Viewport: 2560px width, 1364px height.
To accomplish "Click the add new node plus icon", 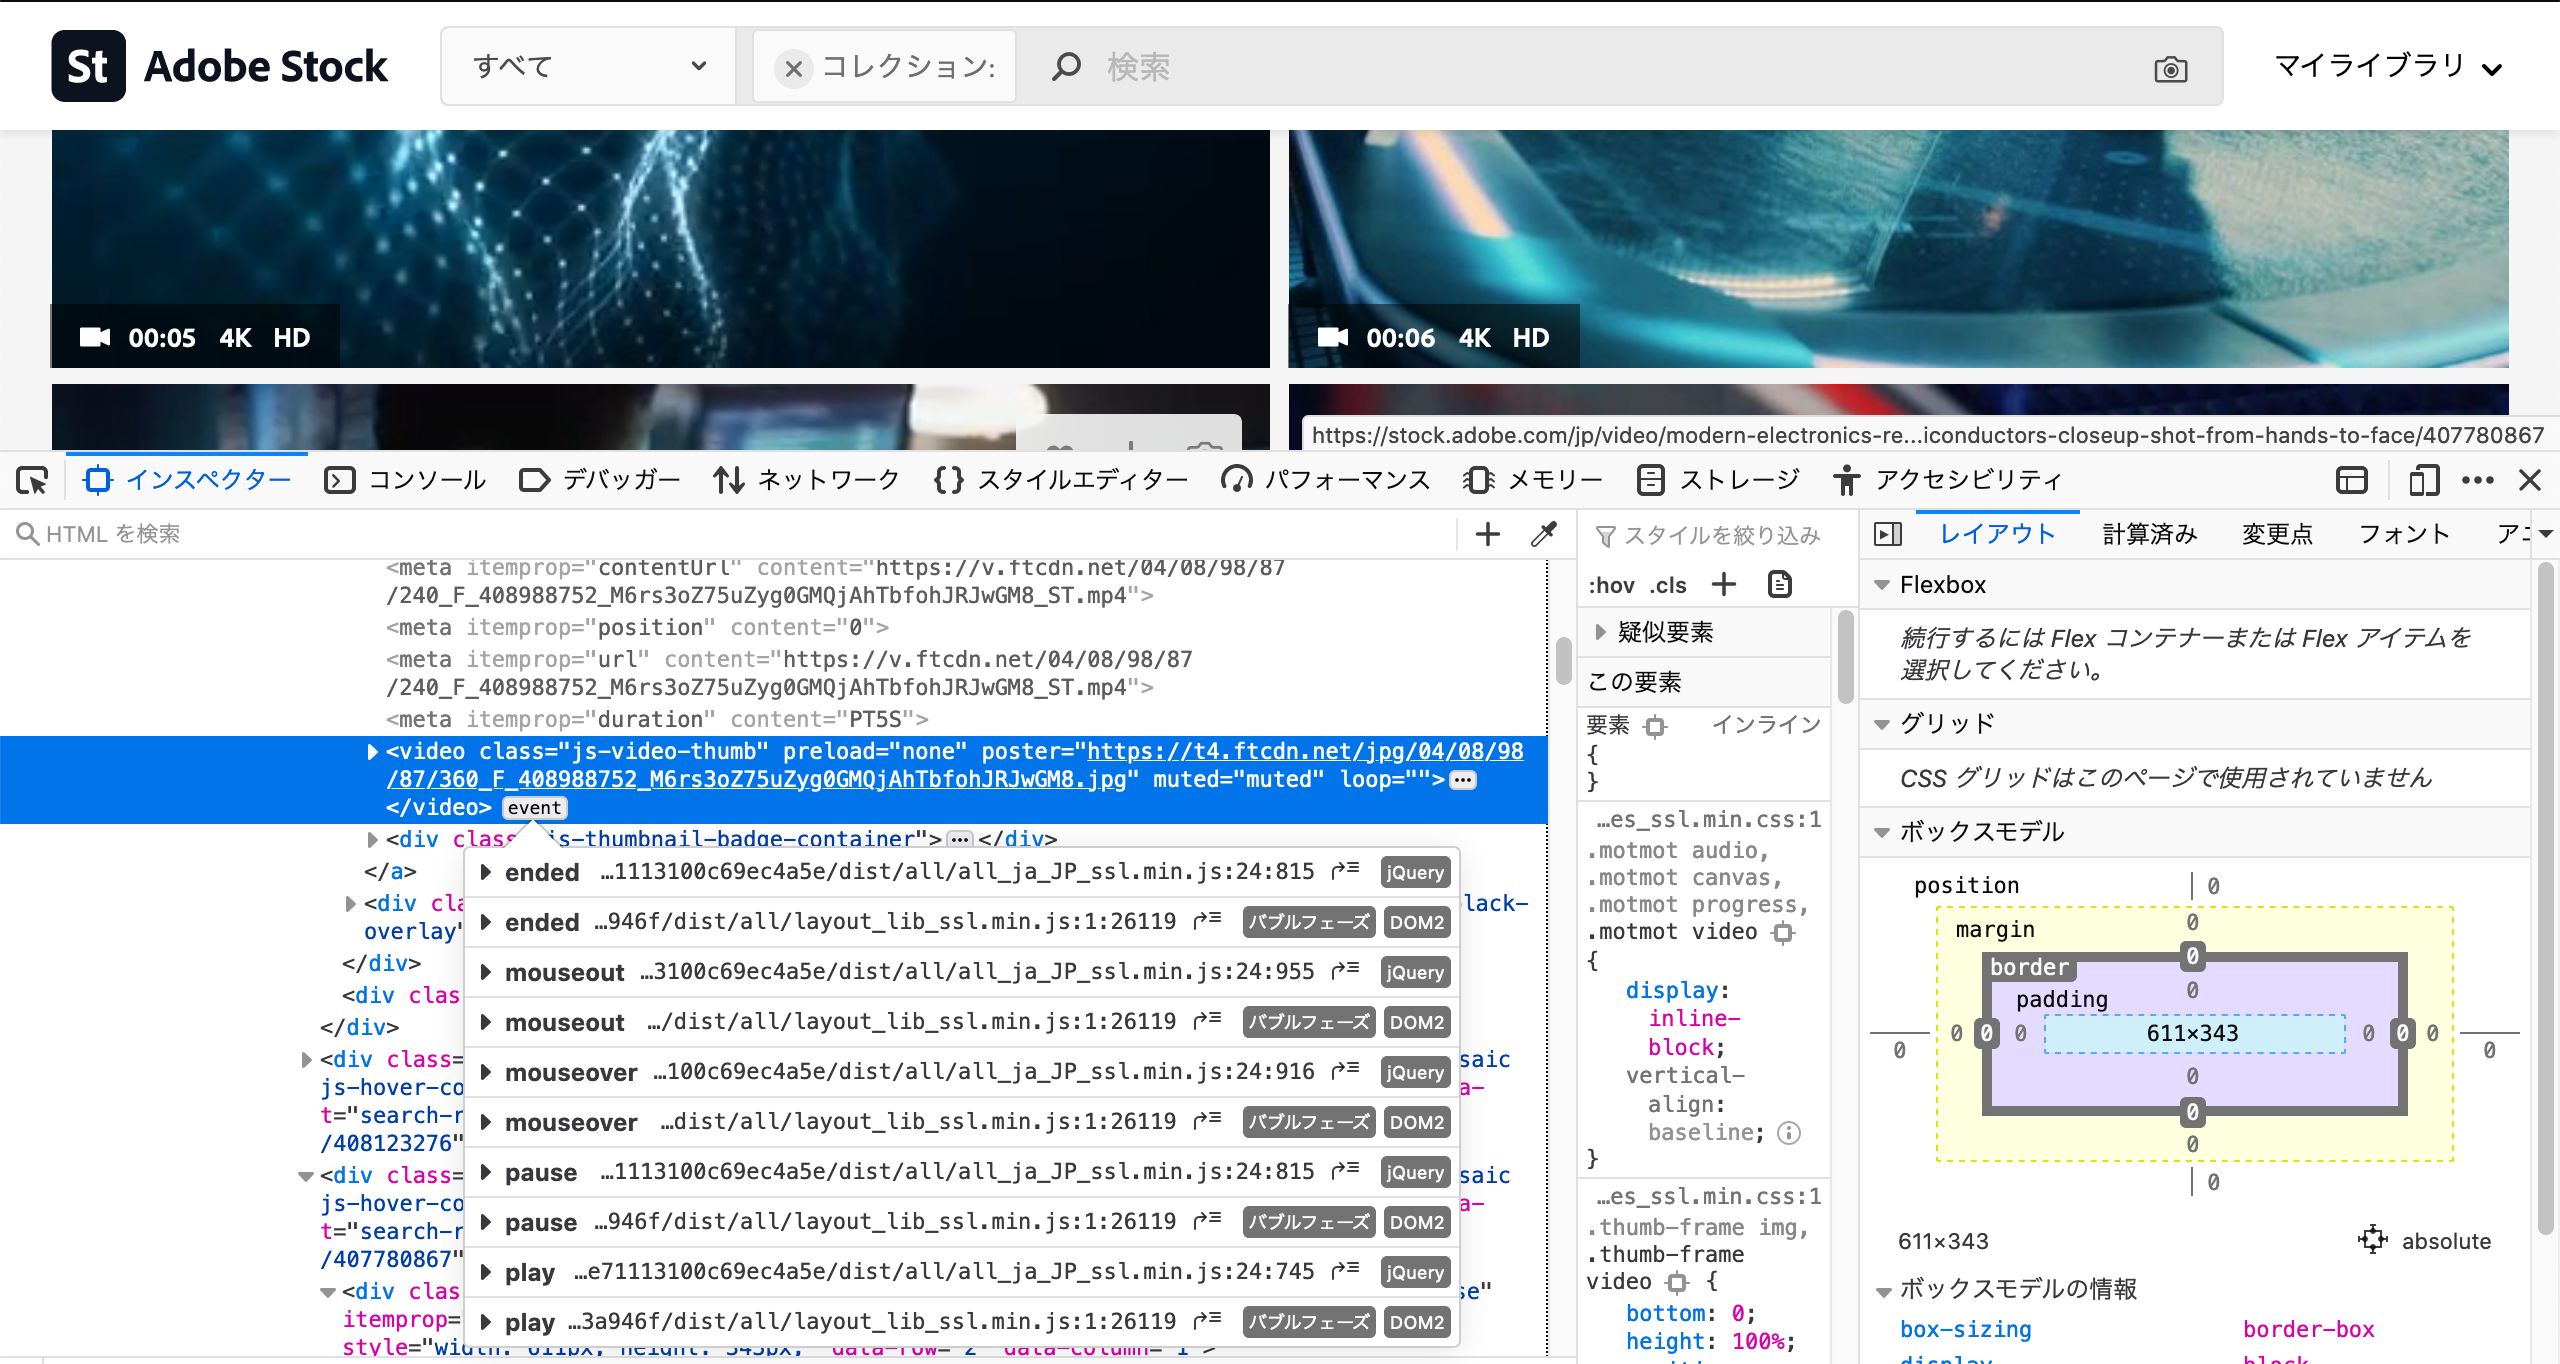I will coord(1487,534).
